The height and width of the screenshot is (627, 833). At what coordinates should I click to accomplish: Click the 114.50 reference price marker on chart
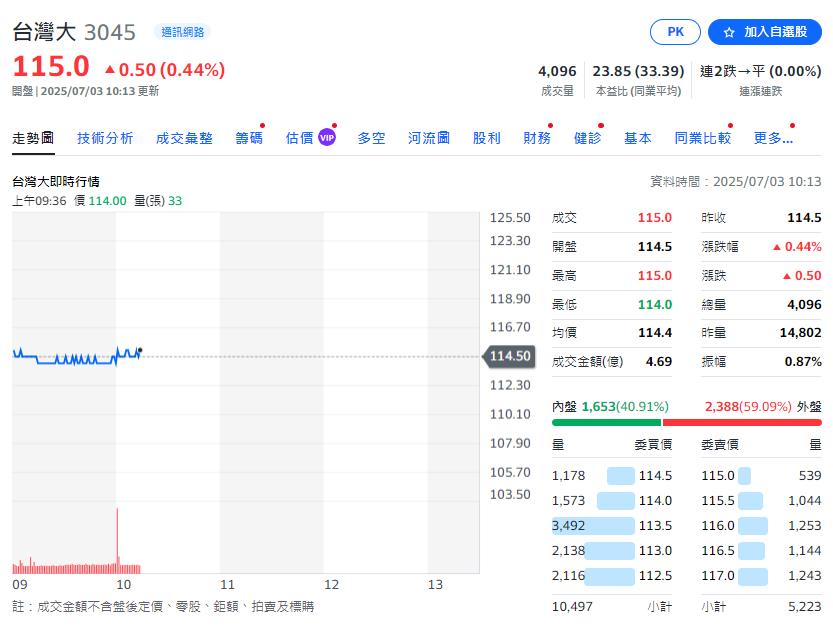[x=508, y=356]
